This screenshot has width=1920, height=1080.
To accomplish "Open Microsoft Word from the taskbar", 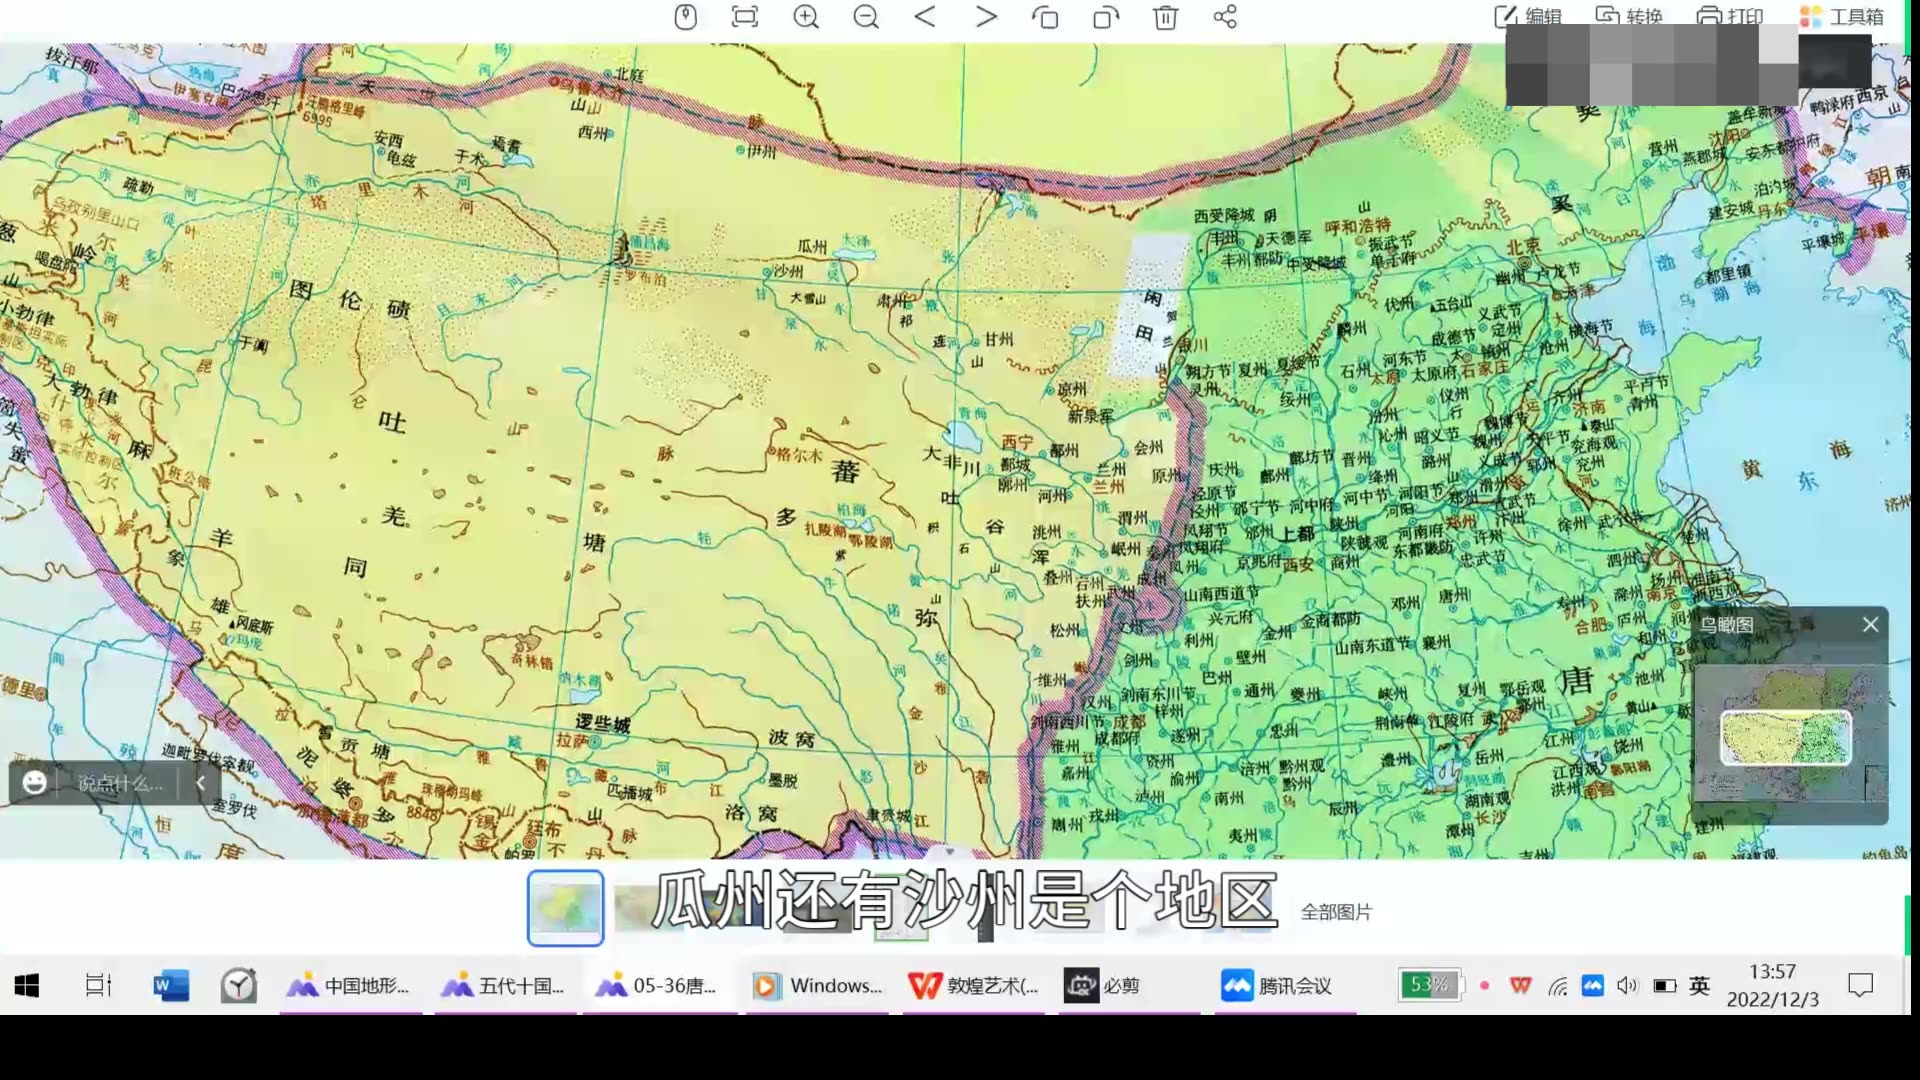I will (170, 986).
